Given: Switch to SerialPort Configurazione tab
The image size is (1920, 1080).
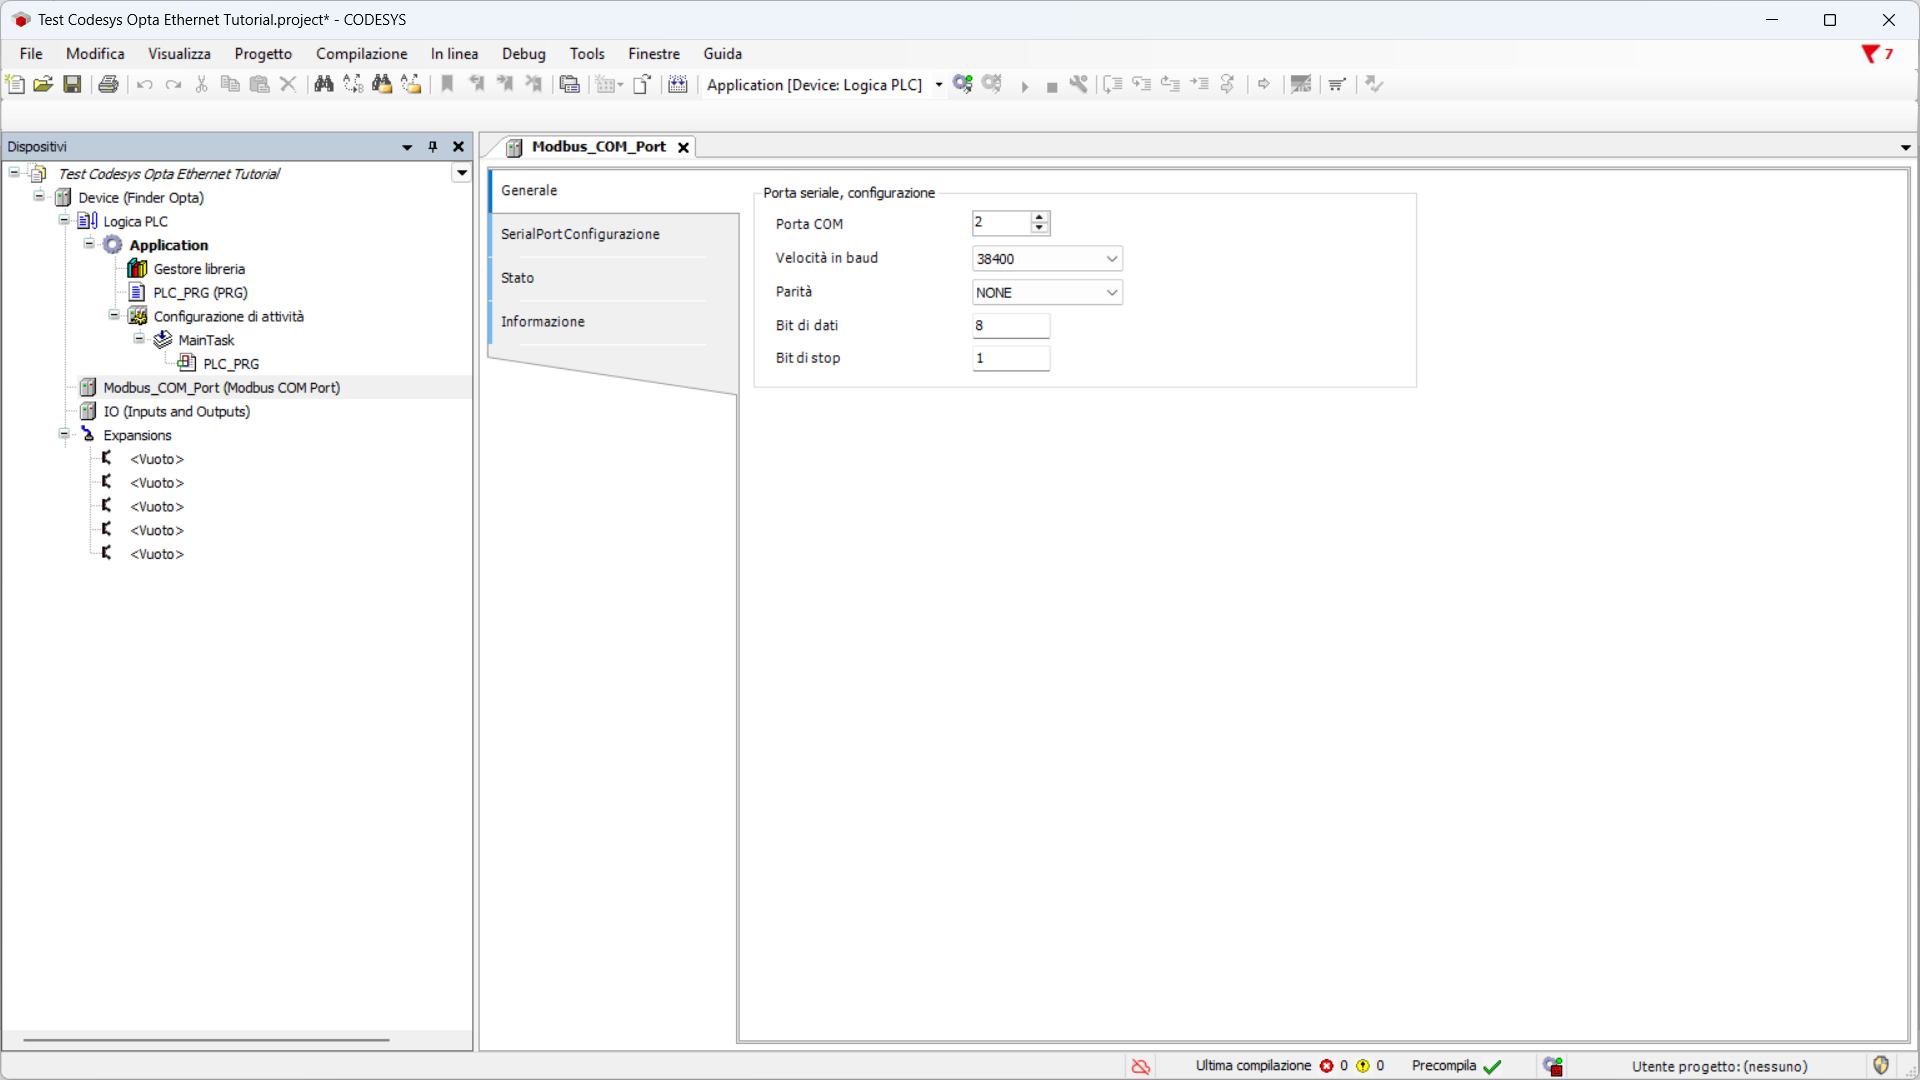Looking at the screenshot, I should pos(580,234).
